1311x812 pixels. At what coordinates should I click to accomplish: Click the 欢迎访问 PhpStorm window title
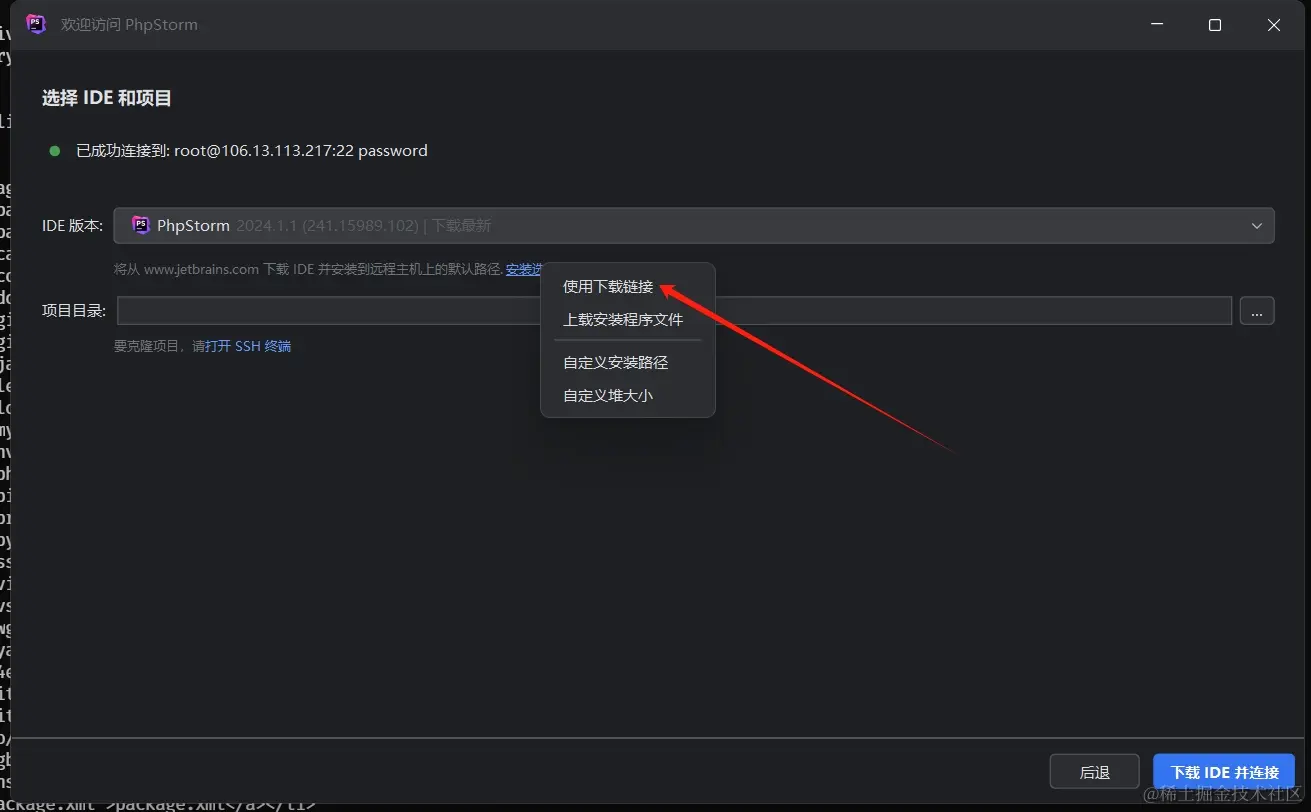click(x=129, y=25)
